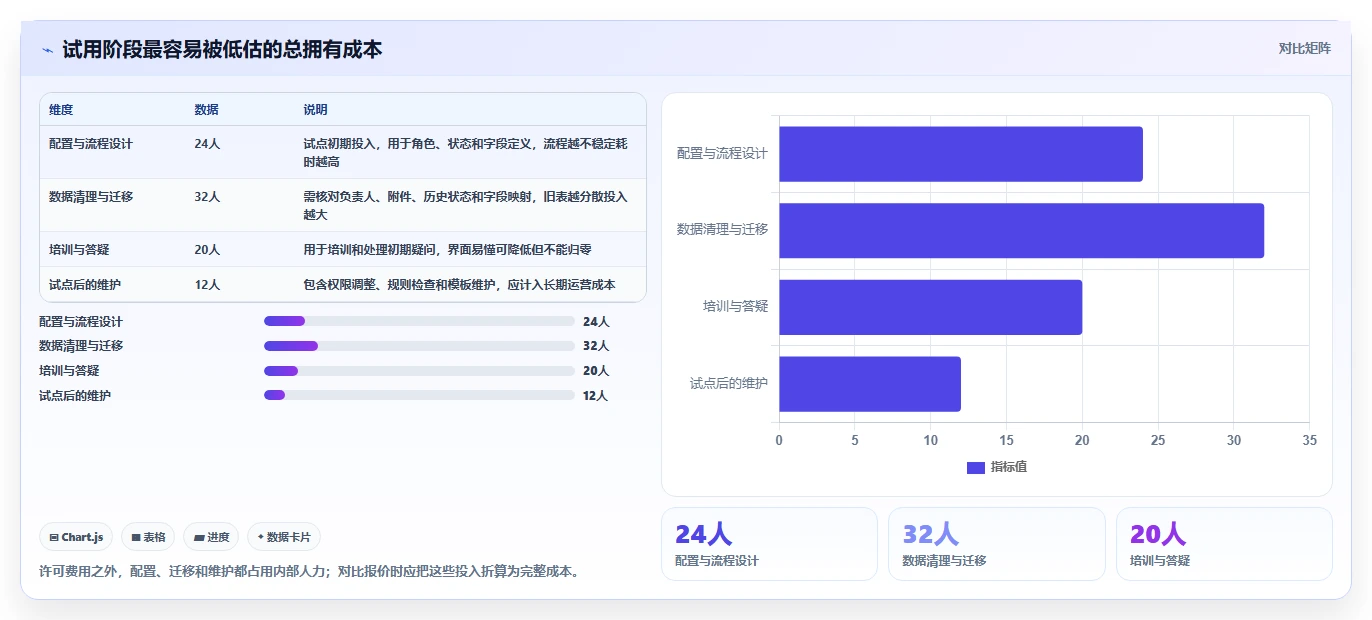Select the 数据卡片 chip

coord(284,537)
